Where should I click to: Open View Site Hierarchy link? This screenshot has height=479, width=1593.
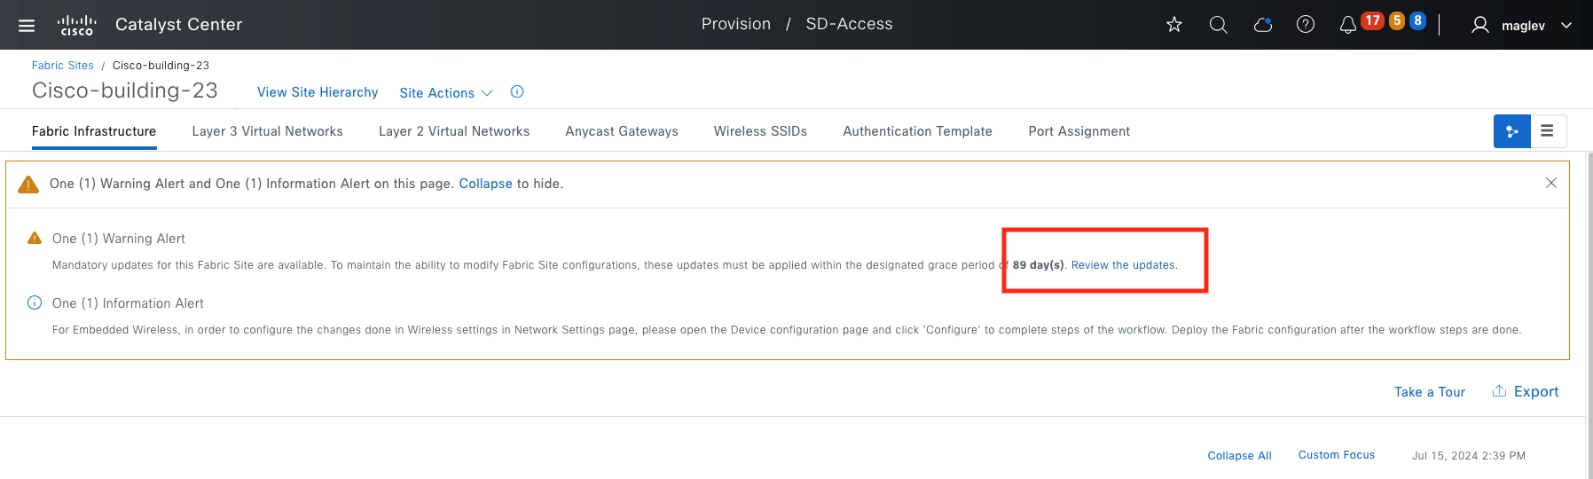click(x=317, y=92)
